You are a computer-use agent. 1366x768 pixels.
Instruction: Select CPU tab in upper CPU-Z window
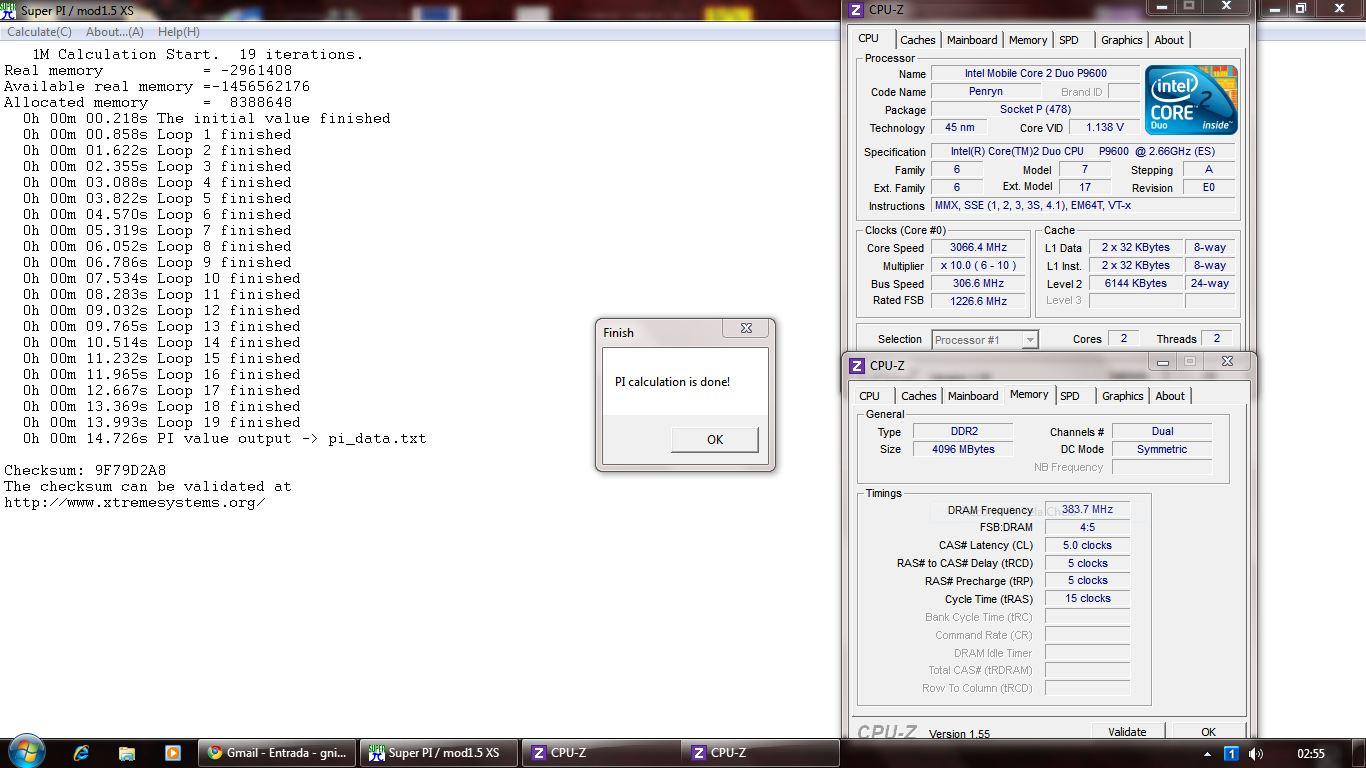pos(869,39)
